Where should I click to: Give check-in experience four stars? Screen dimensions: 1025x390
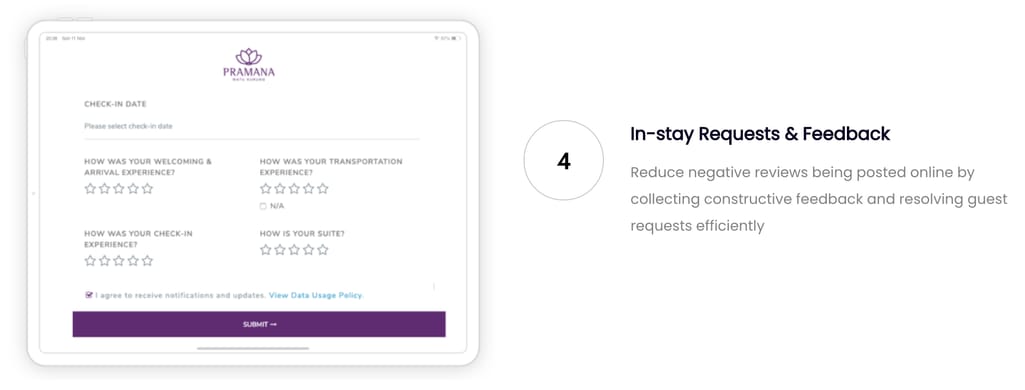pyautogui.click(x=133, y=261)
